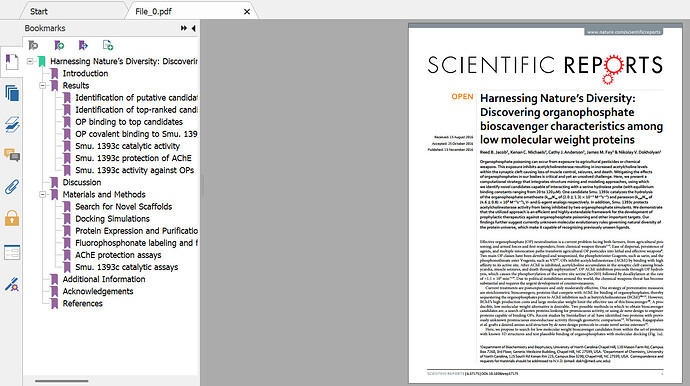Click the Bookmarks panel horizontal scrollbar

[x=62, y=381]
